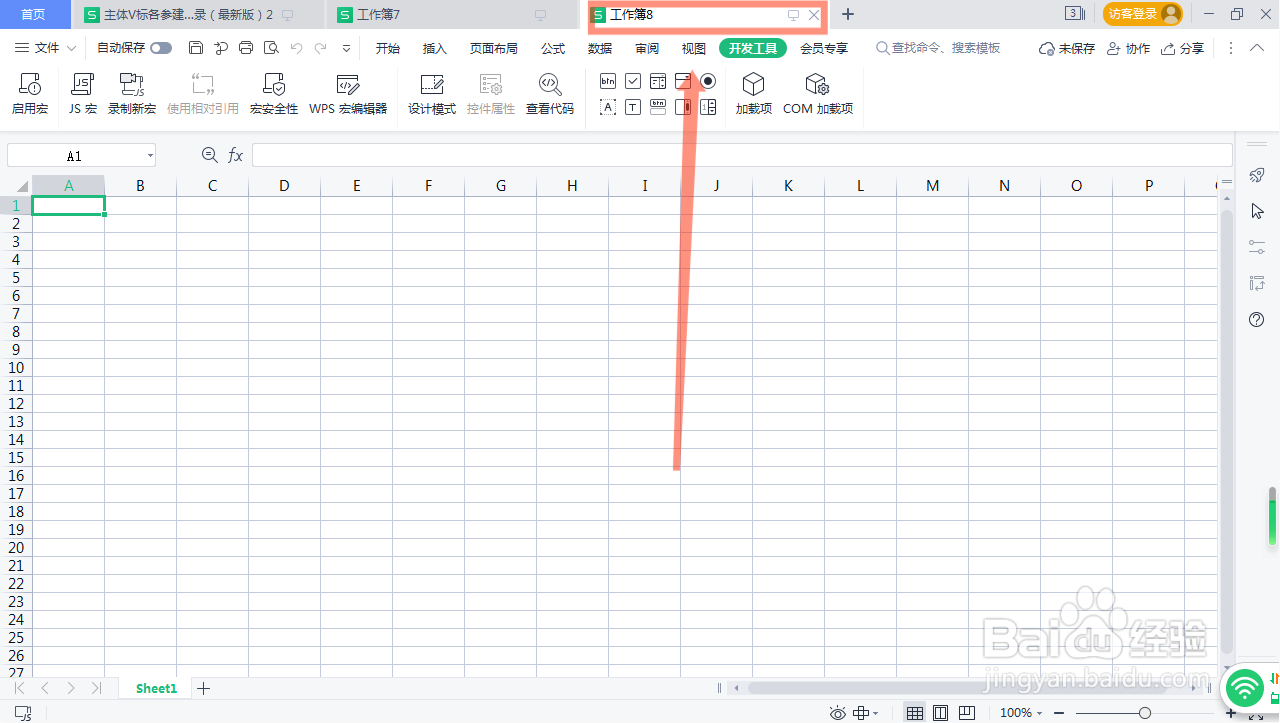Insert a radio button control

pyautogui.click(x=708, y=81)
